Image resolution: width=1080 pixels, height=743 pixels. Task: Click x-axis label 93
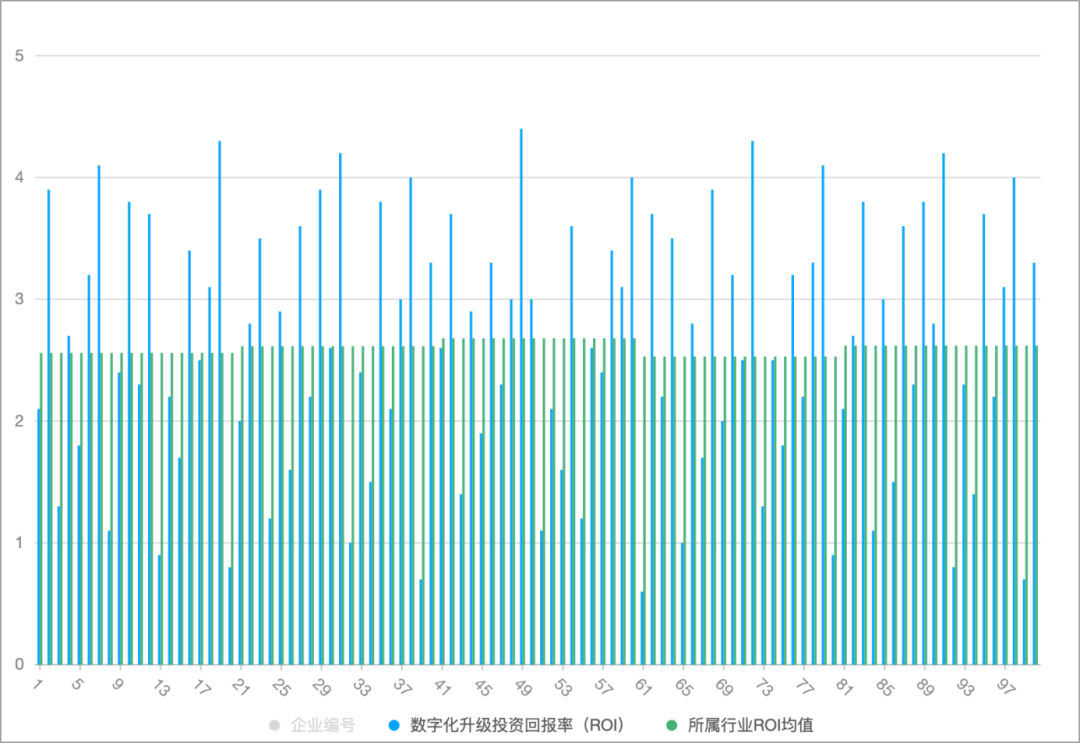(965, 687)
